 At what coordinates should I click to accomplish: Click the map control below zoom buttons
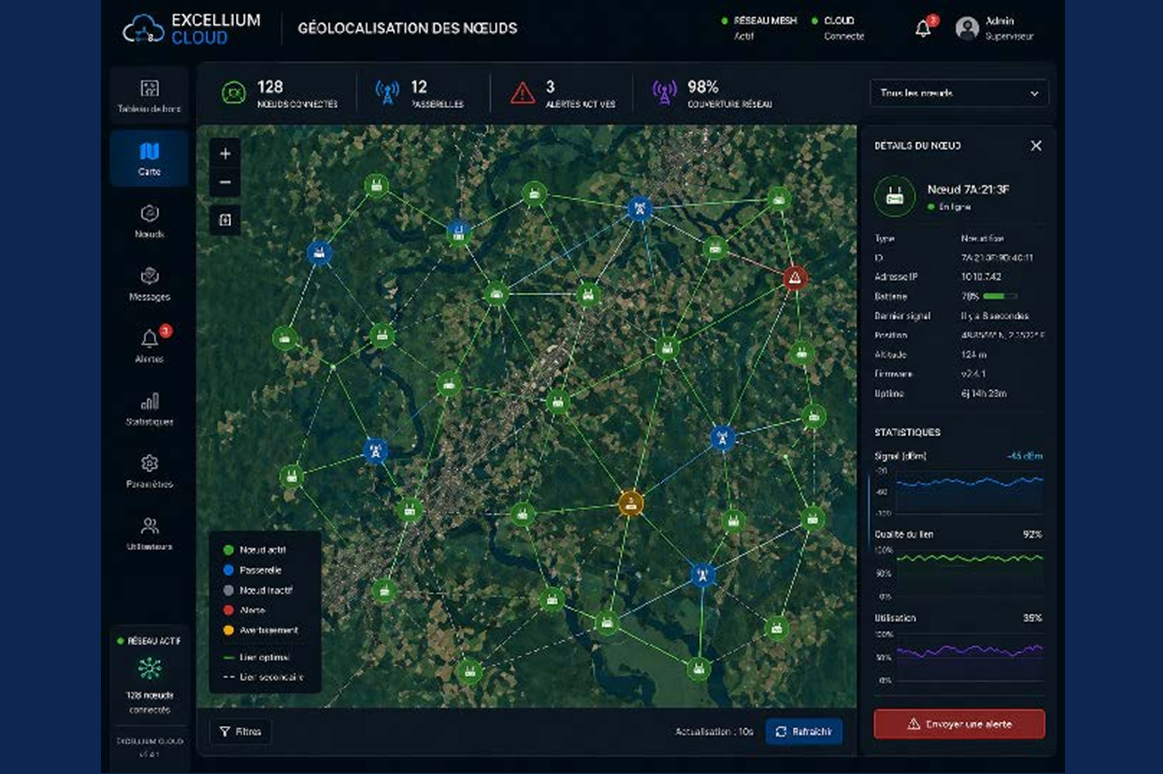225,219
